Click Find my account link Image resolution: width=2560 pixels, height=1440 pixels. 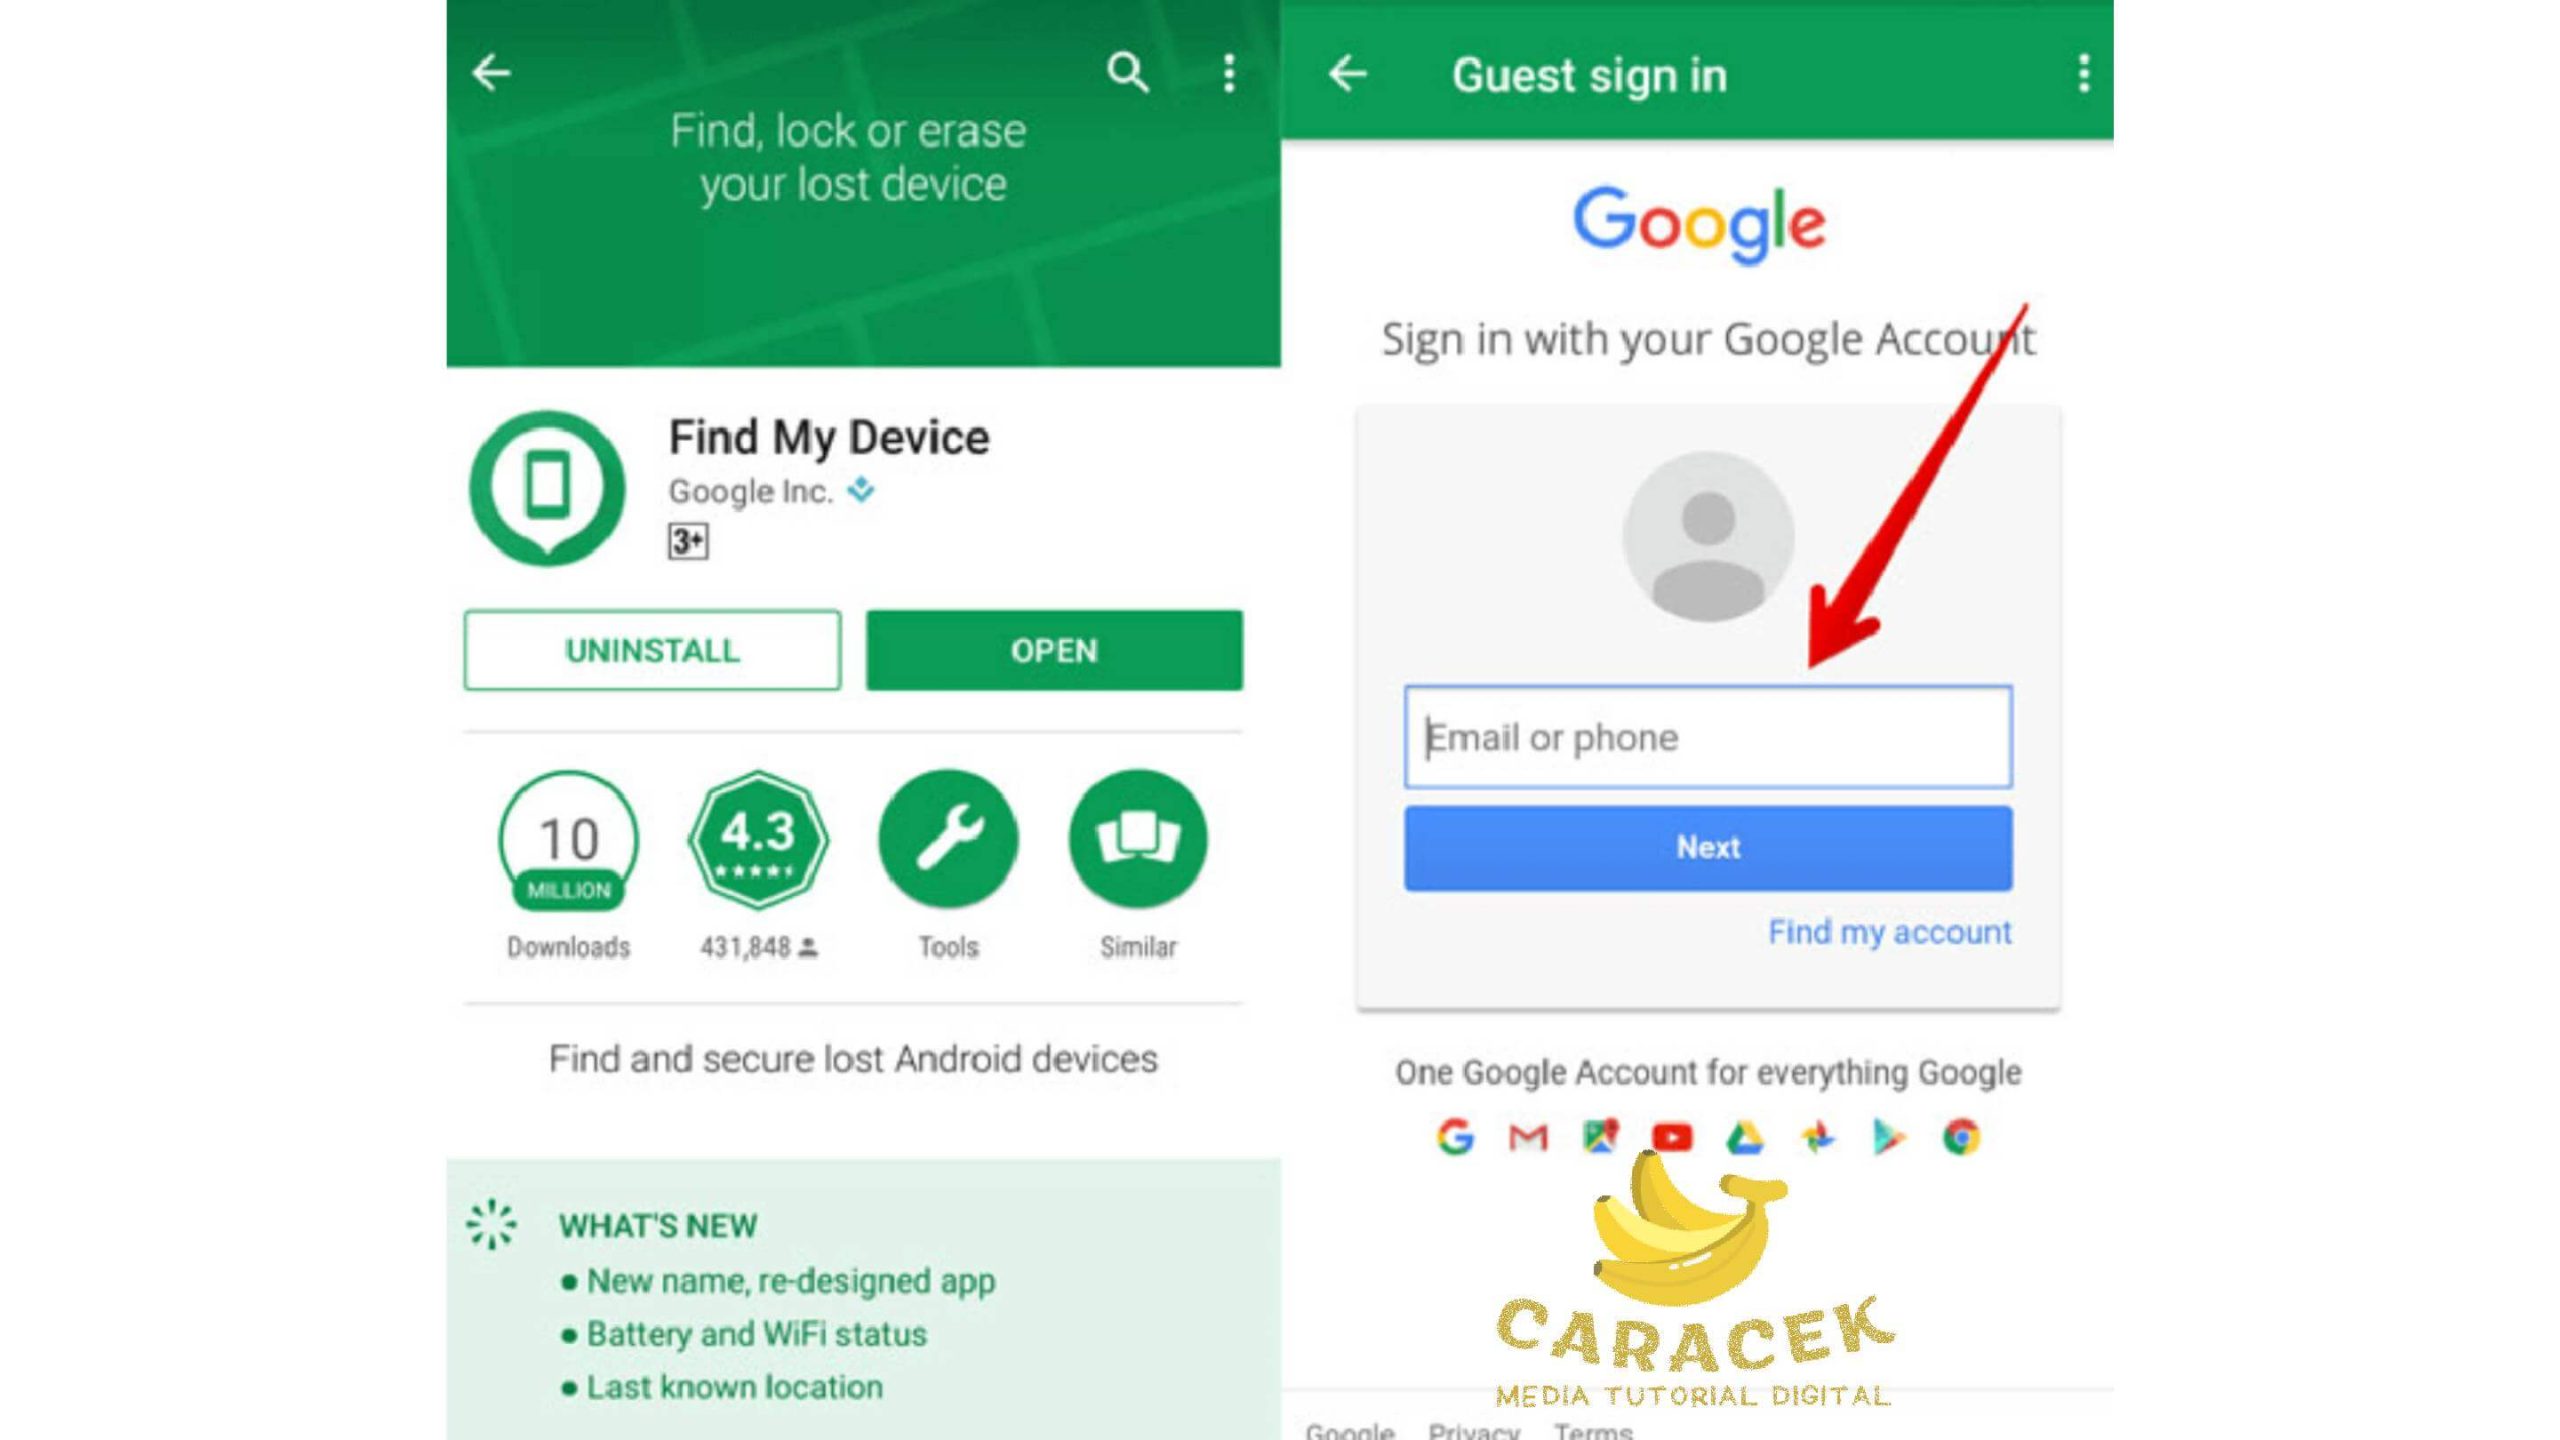pos(1890,932)
